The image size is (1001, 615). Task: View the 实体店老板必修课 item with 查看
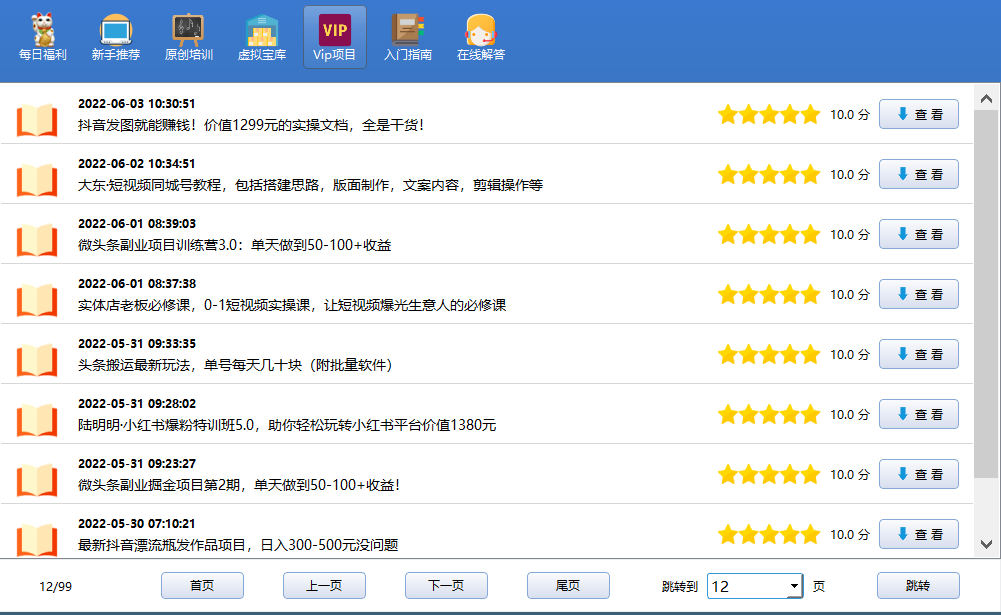(919, 294)
